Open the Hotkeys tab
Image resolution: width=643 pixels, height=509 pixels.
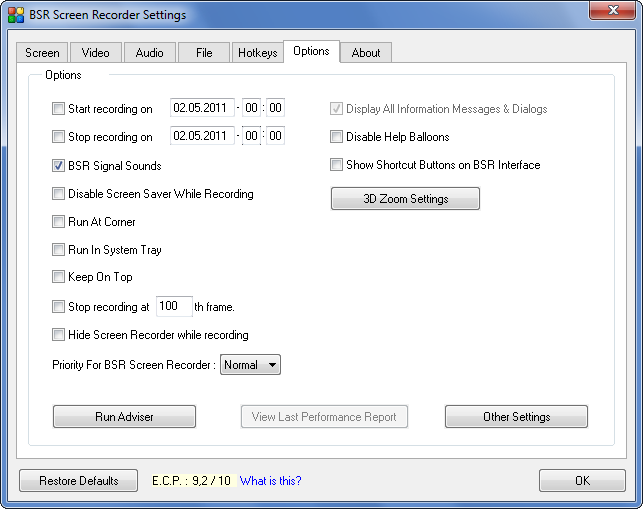[x=258, y=53]
